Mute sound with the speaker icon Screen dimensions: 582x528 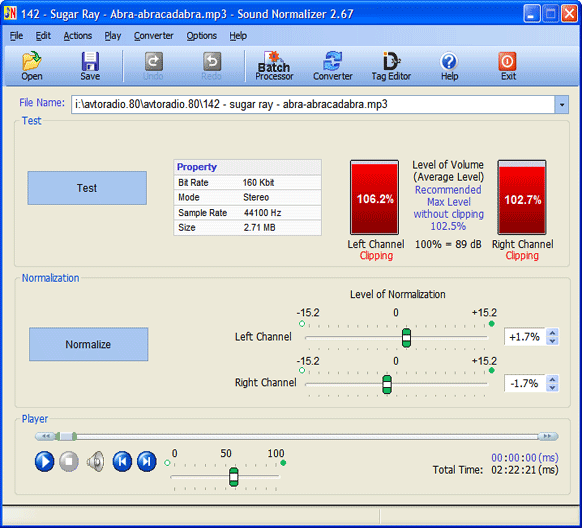pos(95,462)
